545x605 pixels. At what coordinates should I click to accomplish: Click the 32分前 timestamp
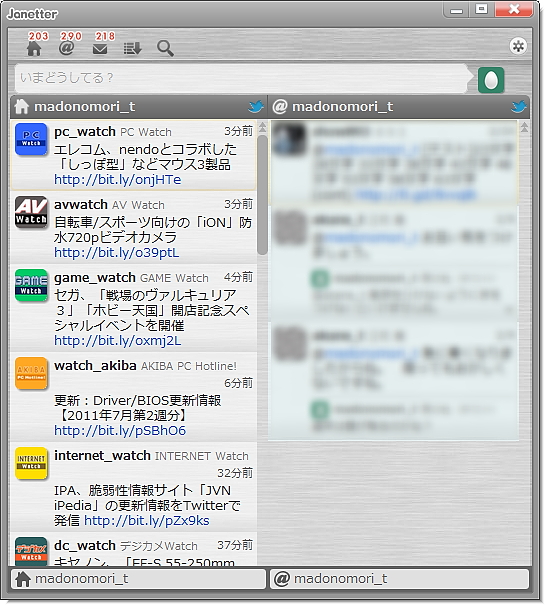(235, 473)
